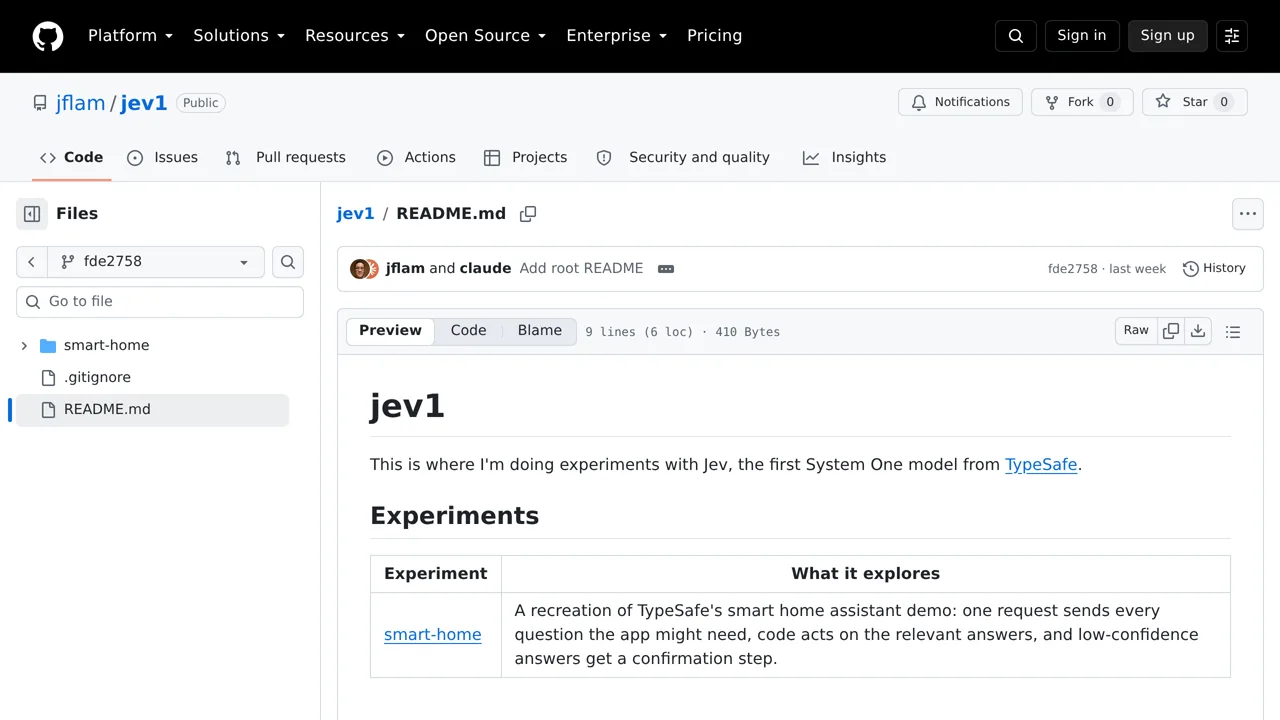Open the TypeSafe link in README
This screenshot has height=720, width=1280.
click(x=1041, y=465)
